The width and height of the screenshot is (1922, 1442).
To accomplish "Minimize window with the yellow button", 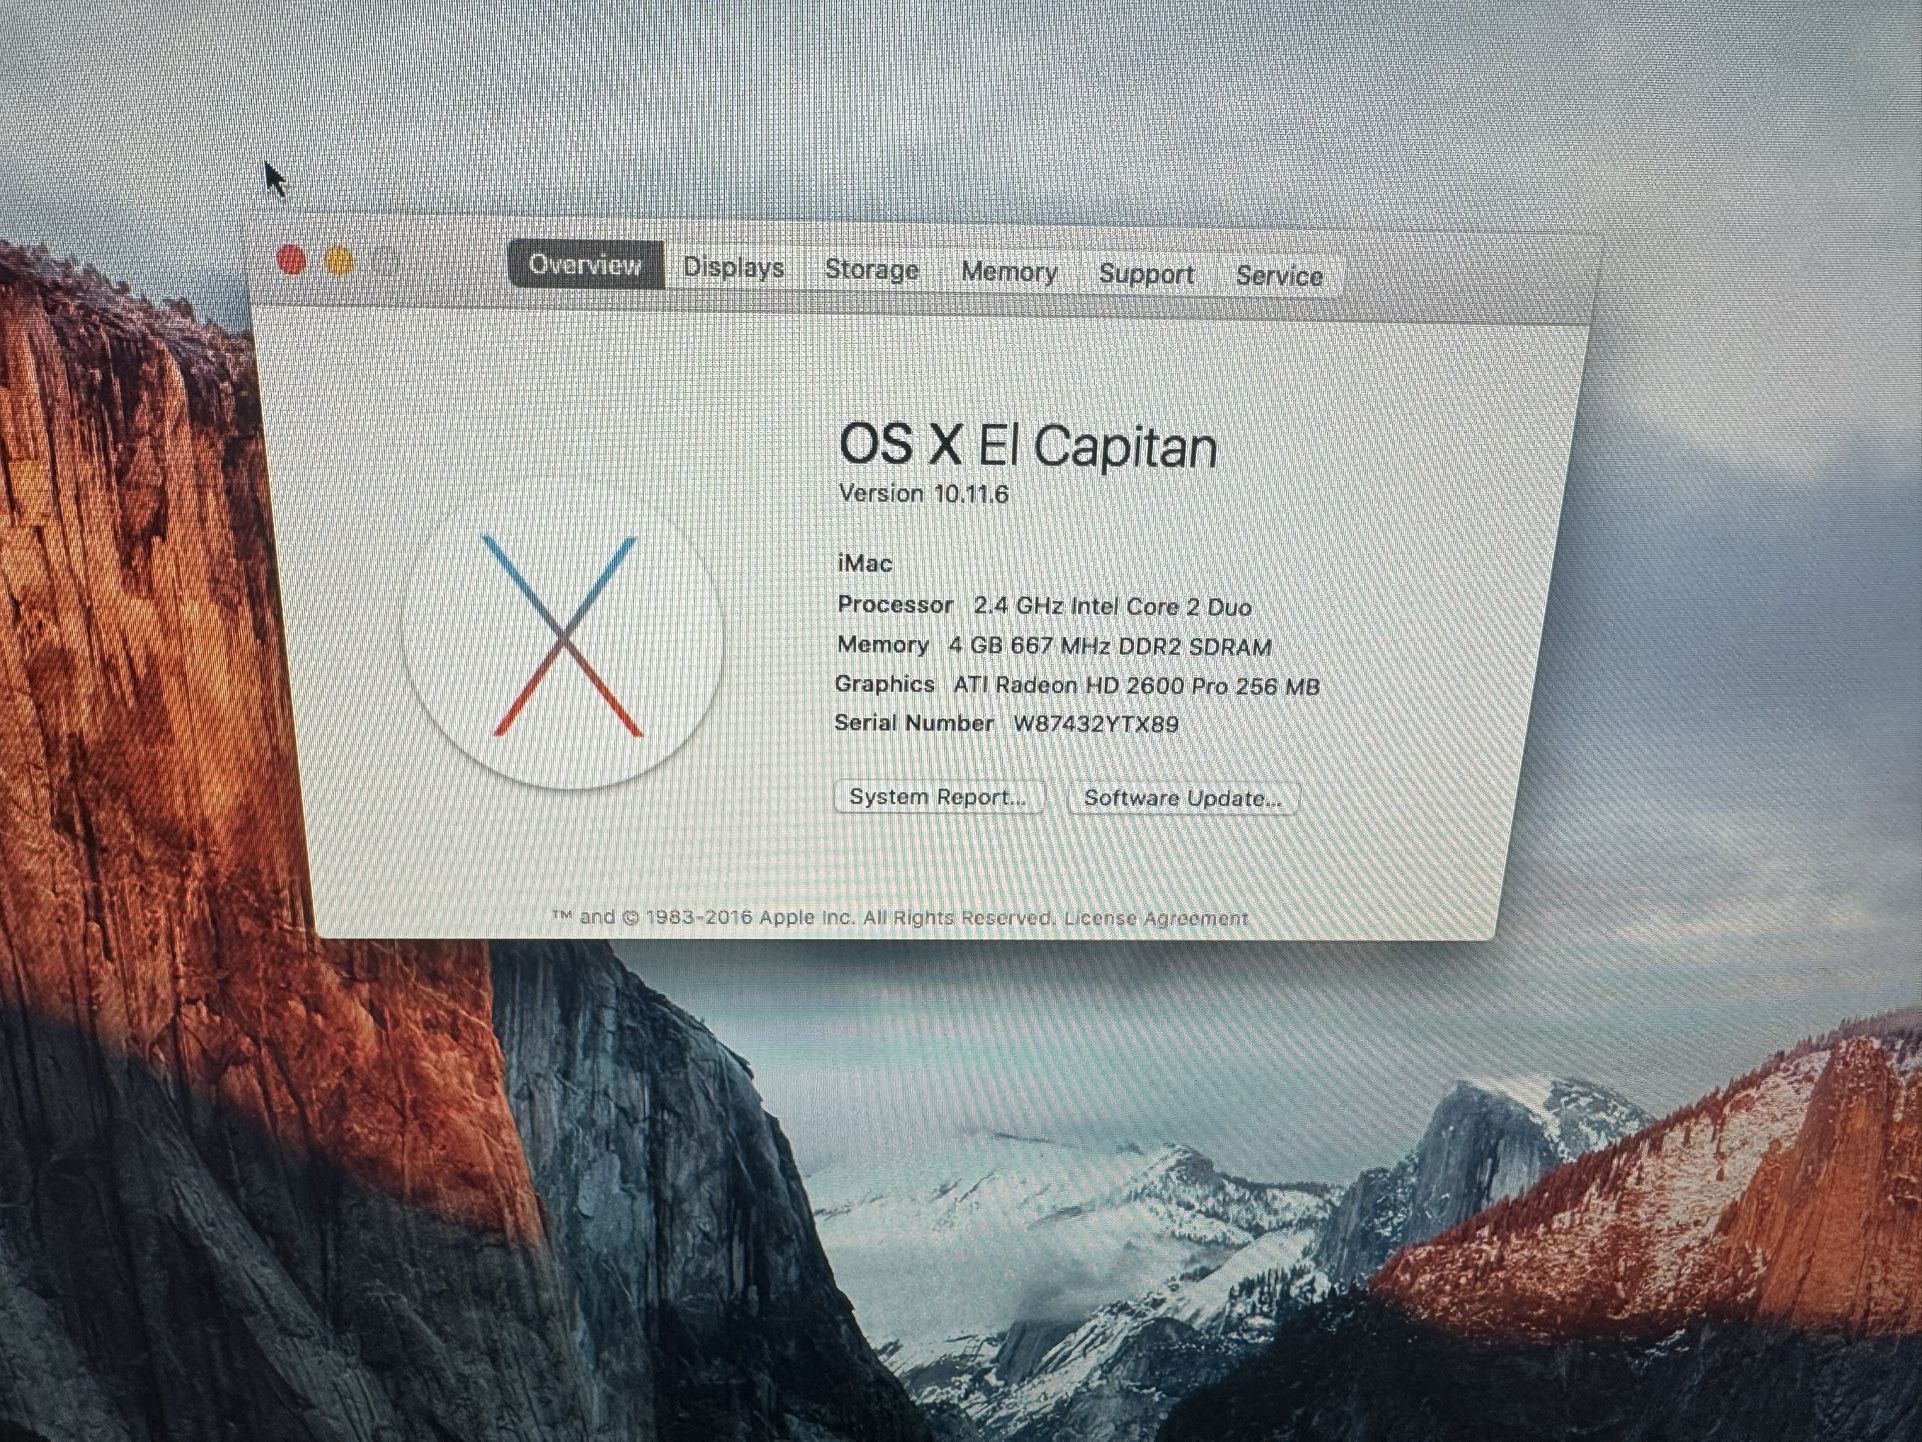I will click(339, 262).
